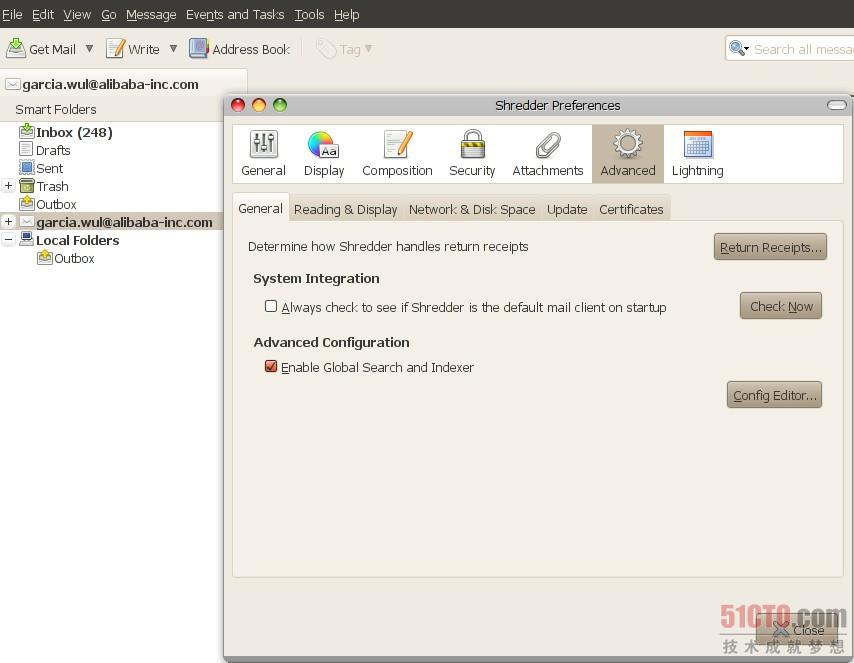854x663 pixels.
Task: Open the General preferences pane icon
Action: (x=264, y=154)
